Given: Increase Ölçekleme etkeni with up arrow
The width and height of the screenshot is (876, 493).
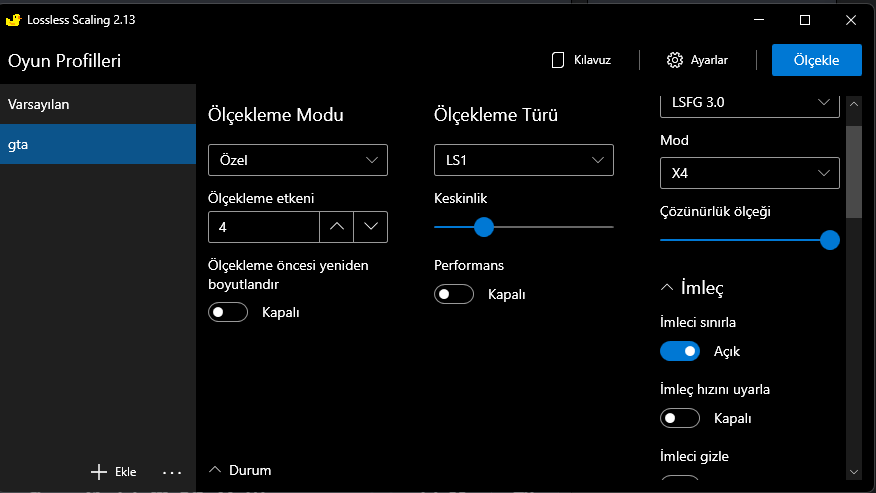Looking at the screenshot, I should (336, 227).
